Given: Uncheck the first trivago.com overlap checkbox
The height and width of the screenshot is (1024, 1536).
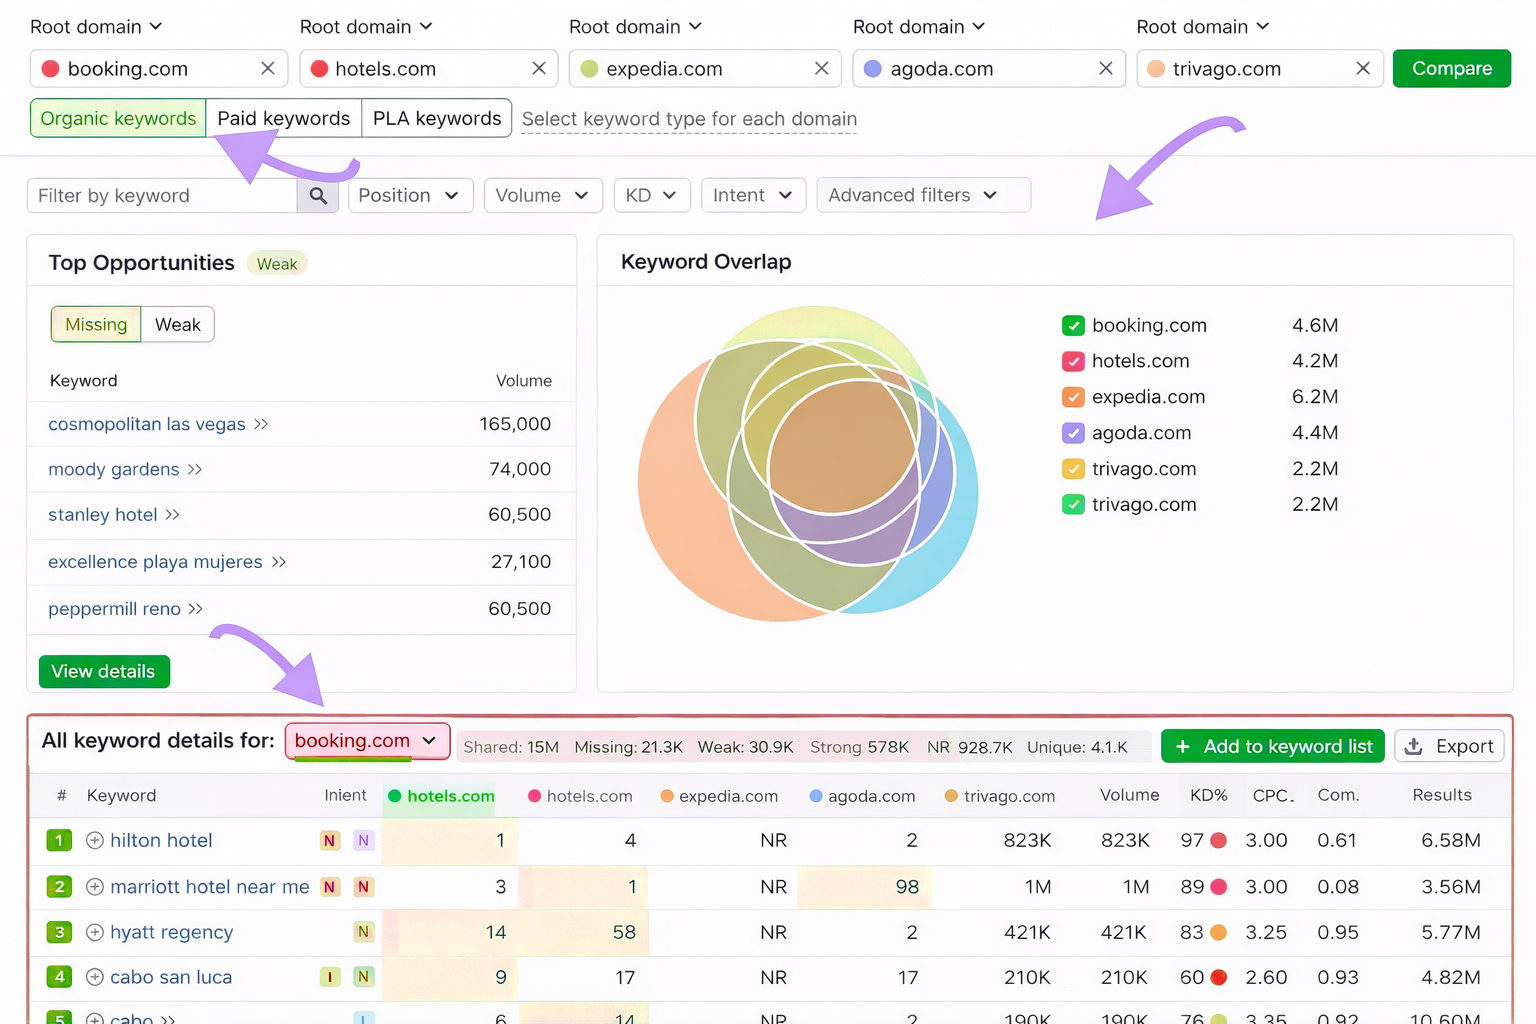Looking at the screenshot, I should click(x=1072, y=469).
